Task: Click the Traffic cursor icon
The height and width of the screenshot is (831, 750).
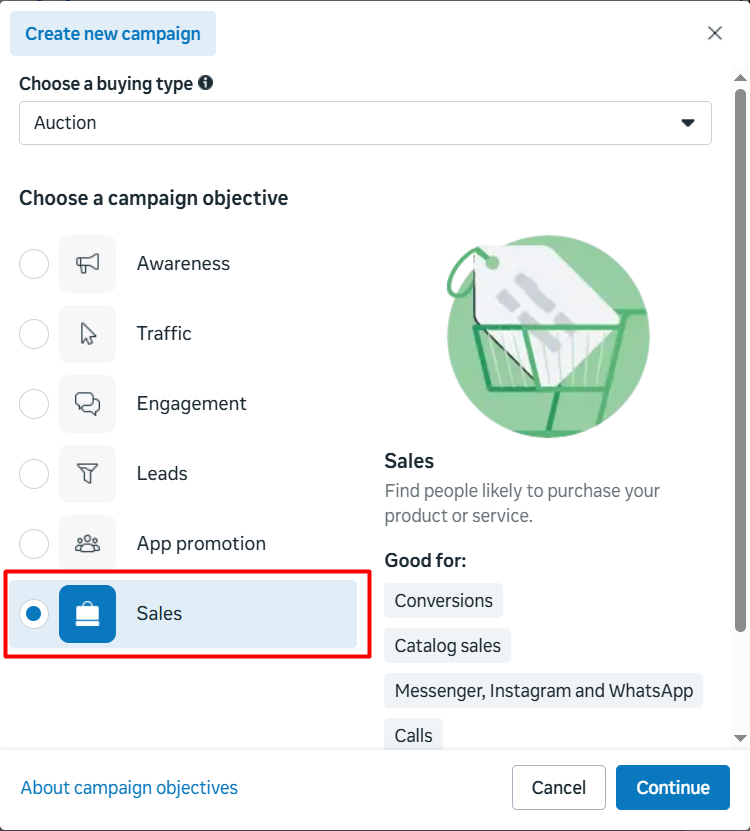Action: [87, 334]
